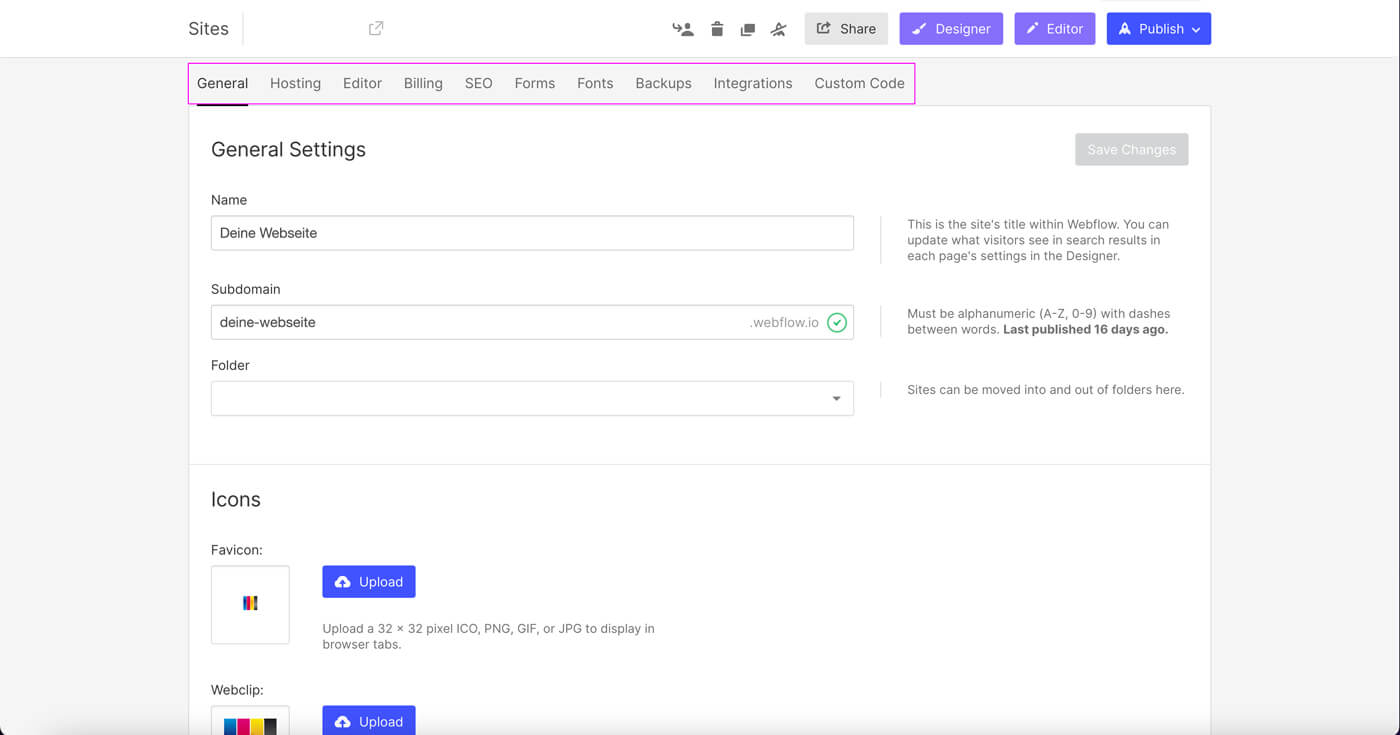Open the Integrations tab

pyautogui.click(x=753, y=83)
